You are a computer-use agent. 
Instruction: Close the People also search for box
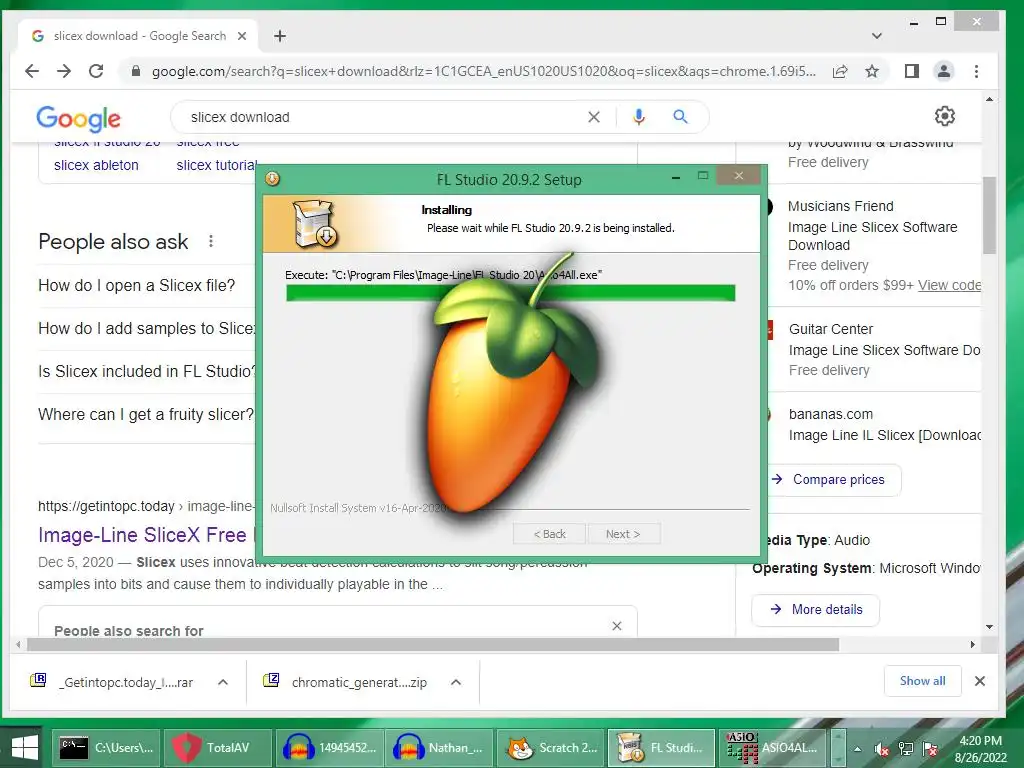616,626
